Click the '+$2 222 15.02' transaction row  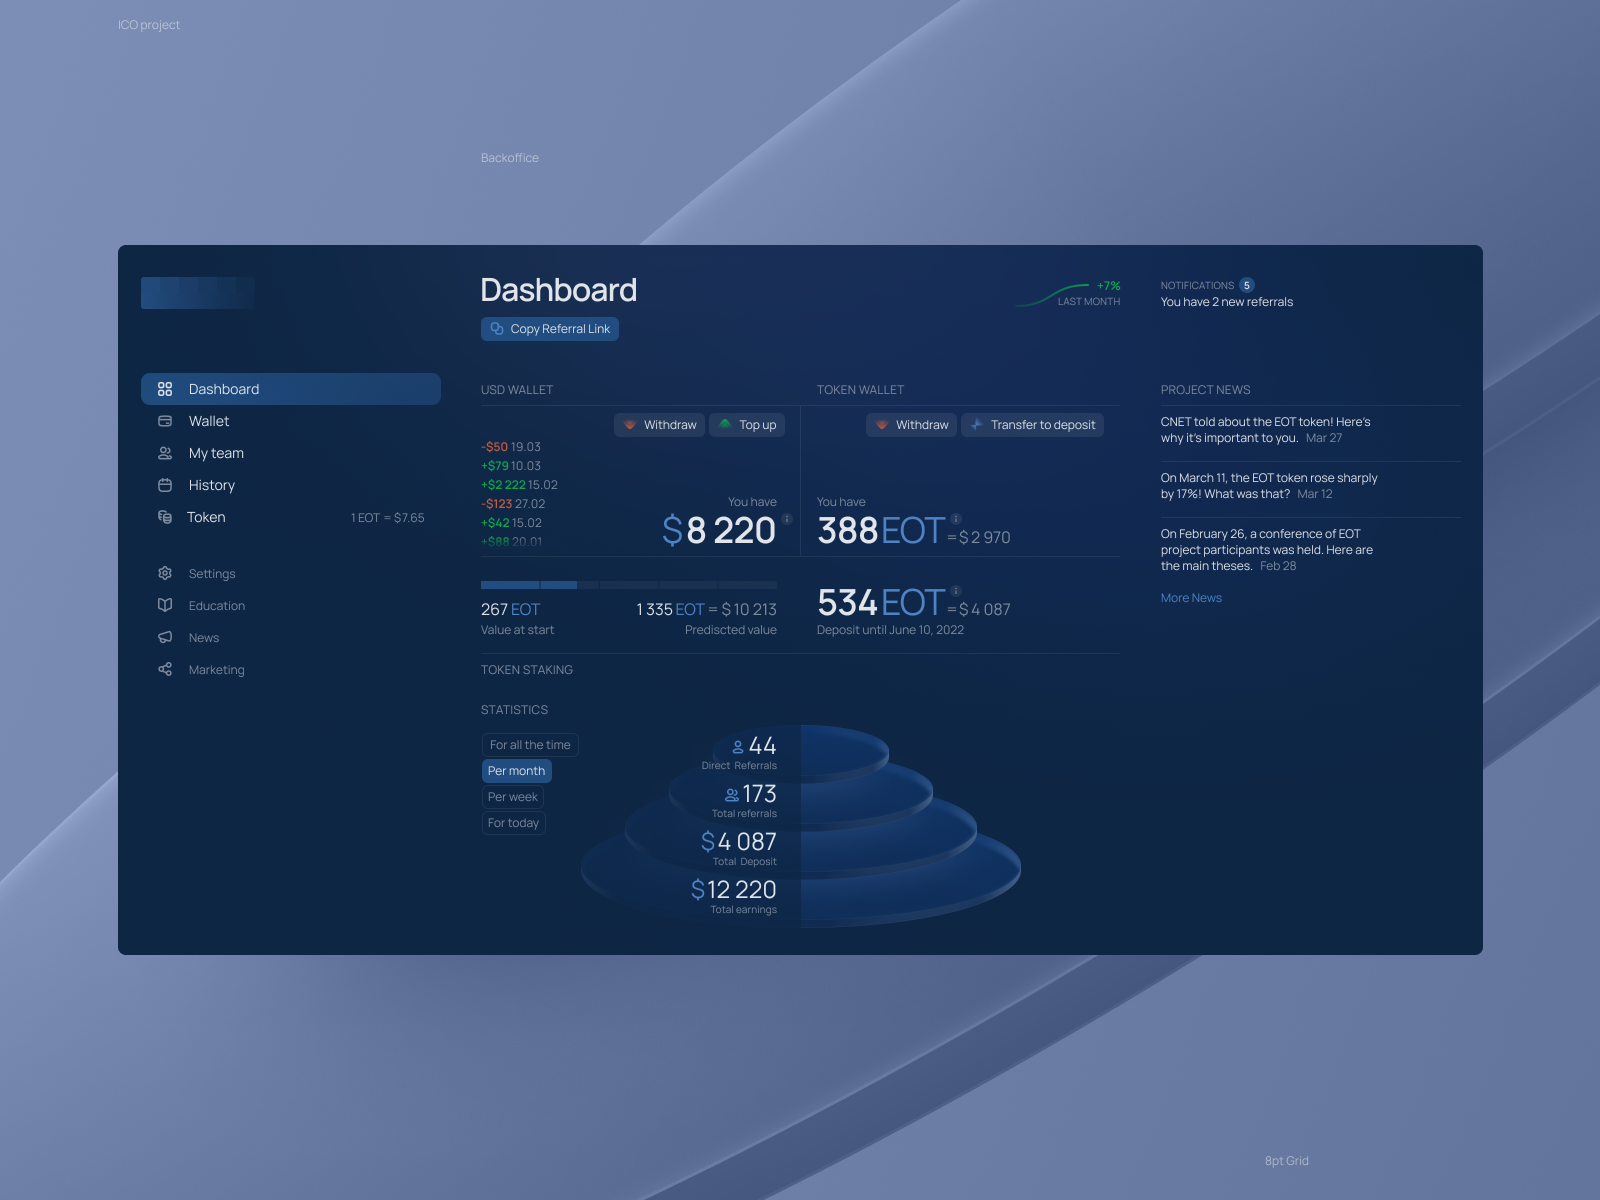click(520, 485)
